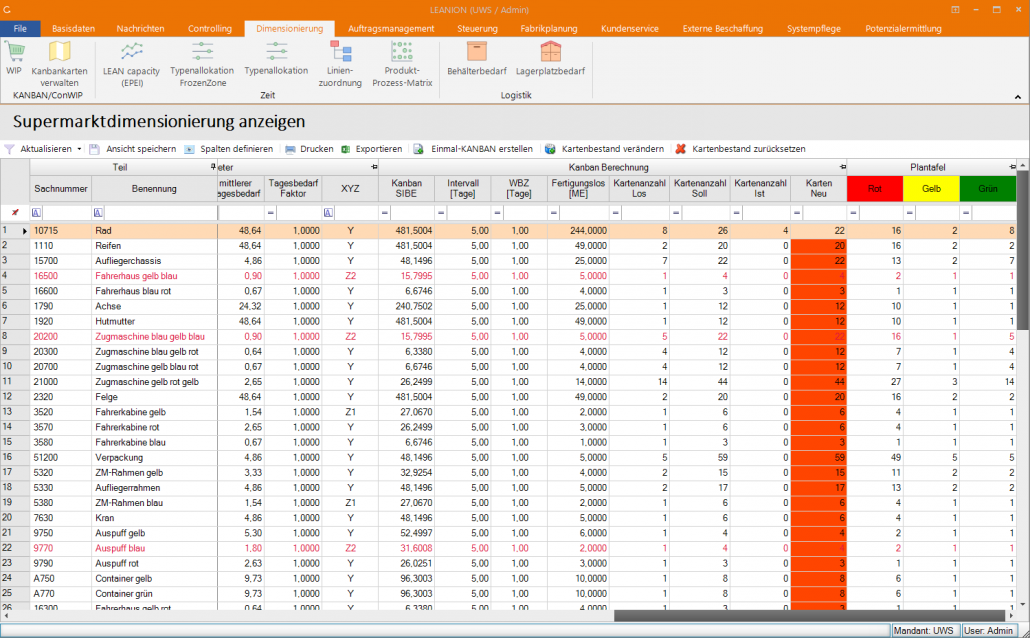Open Produkt-Prozess-Matrix
The width and height of the screenshot is (1030, 638).
coord(402,64)
